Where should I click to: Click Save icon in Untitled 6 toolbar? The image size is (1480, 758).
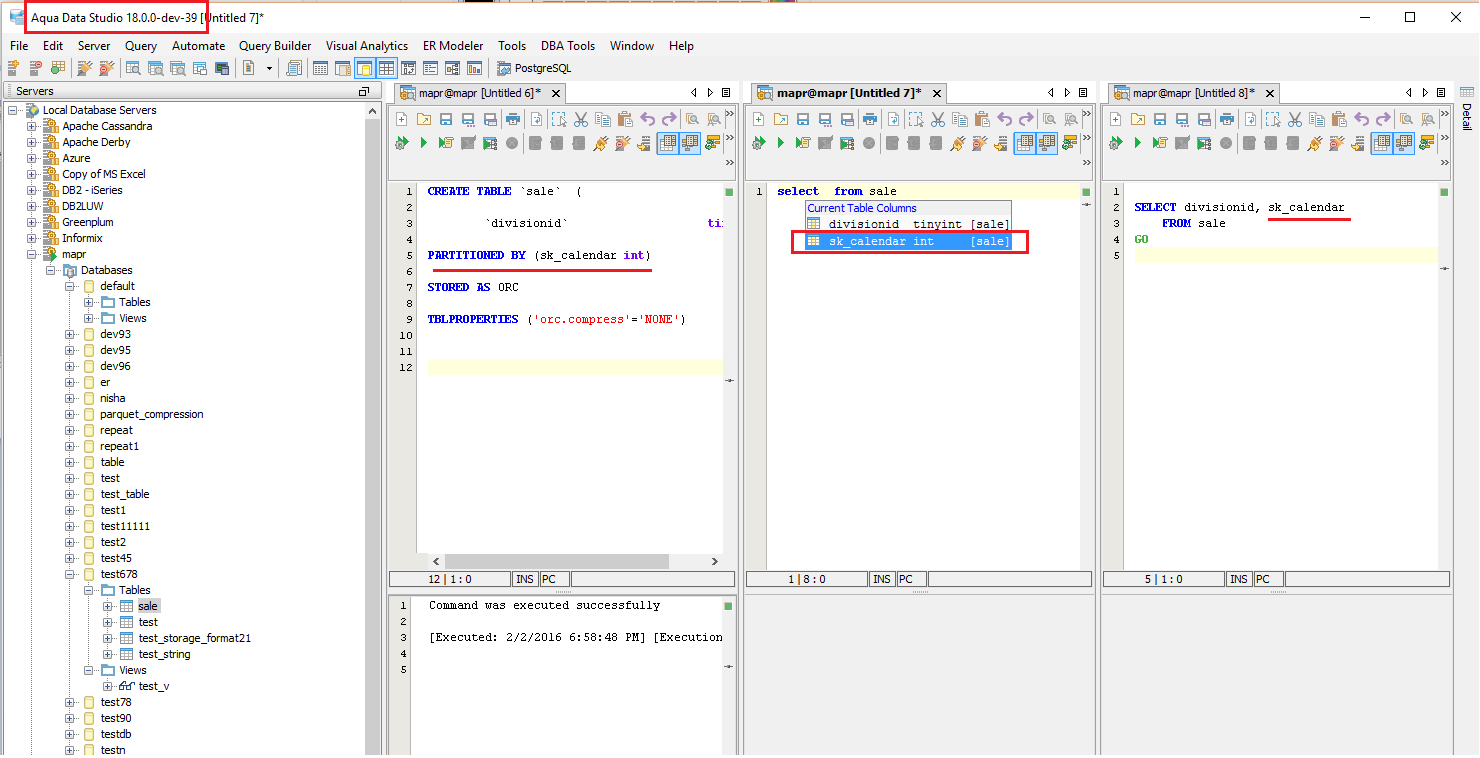(x=446, y=119)
